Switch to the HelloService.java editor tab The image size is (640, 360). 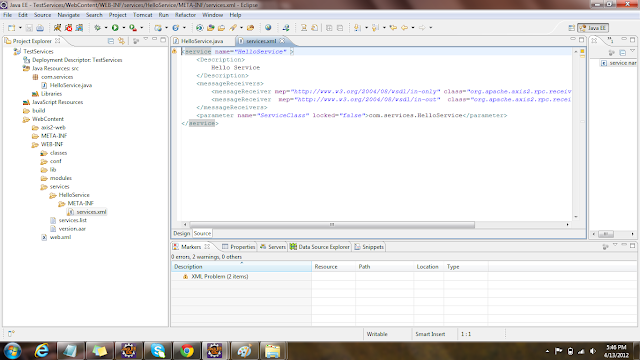pos(202,41)
